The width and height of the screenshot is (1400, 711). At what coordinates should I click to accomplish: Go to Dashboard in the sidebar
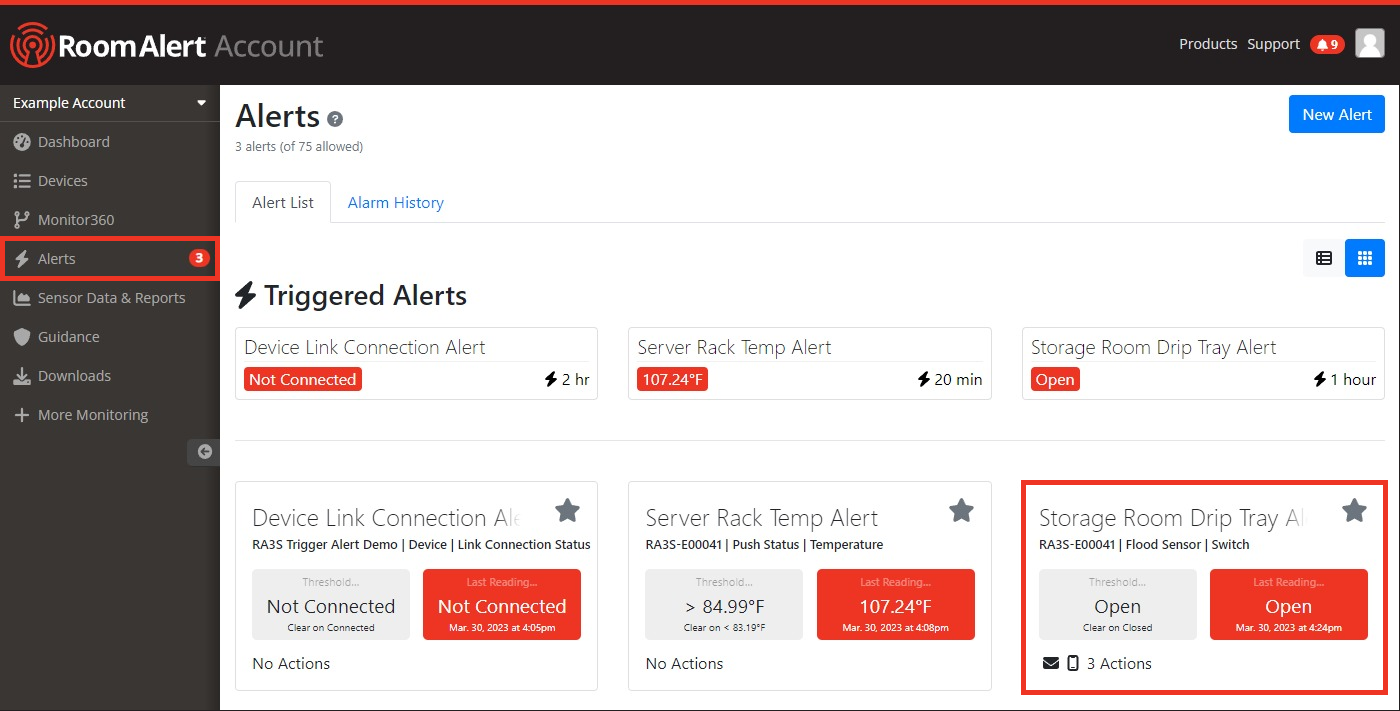[x=73, y=142]
